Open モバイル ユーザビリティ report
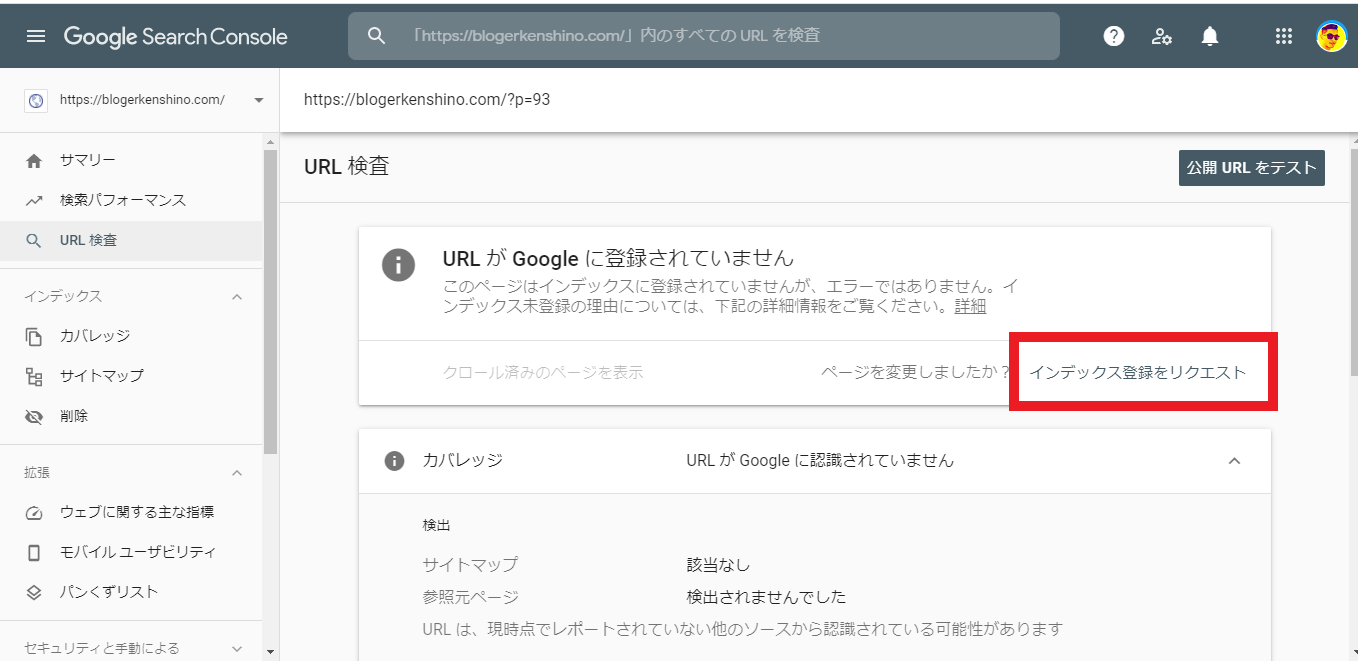The height and width of the screenshot is (661, 1358). pyautogui.click(x=131, y=552)
